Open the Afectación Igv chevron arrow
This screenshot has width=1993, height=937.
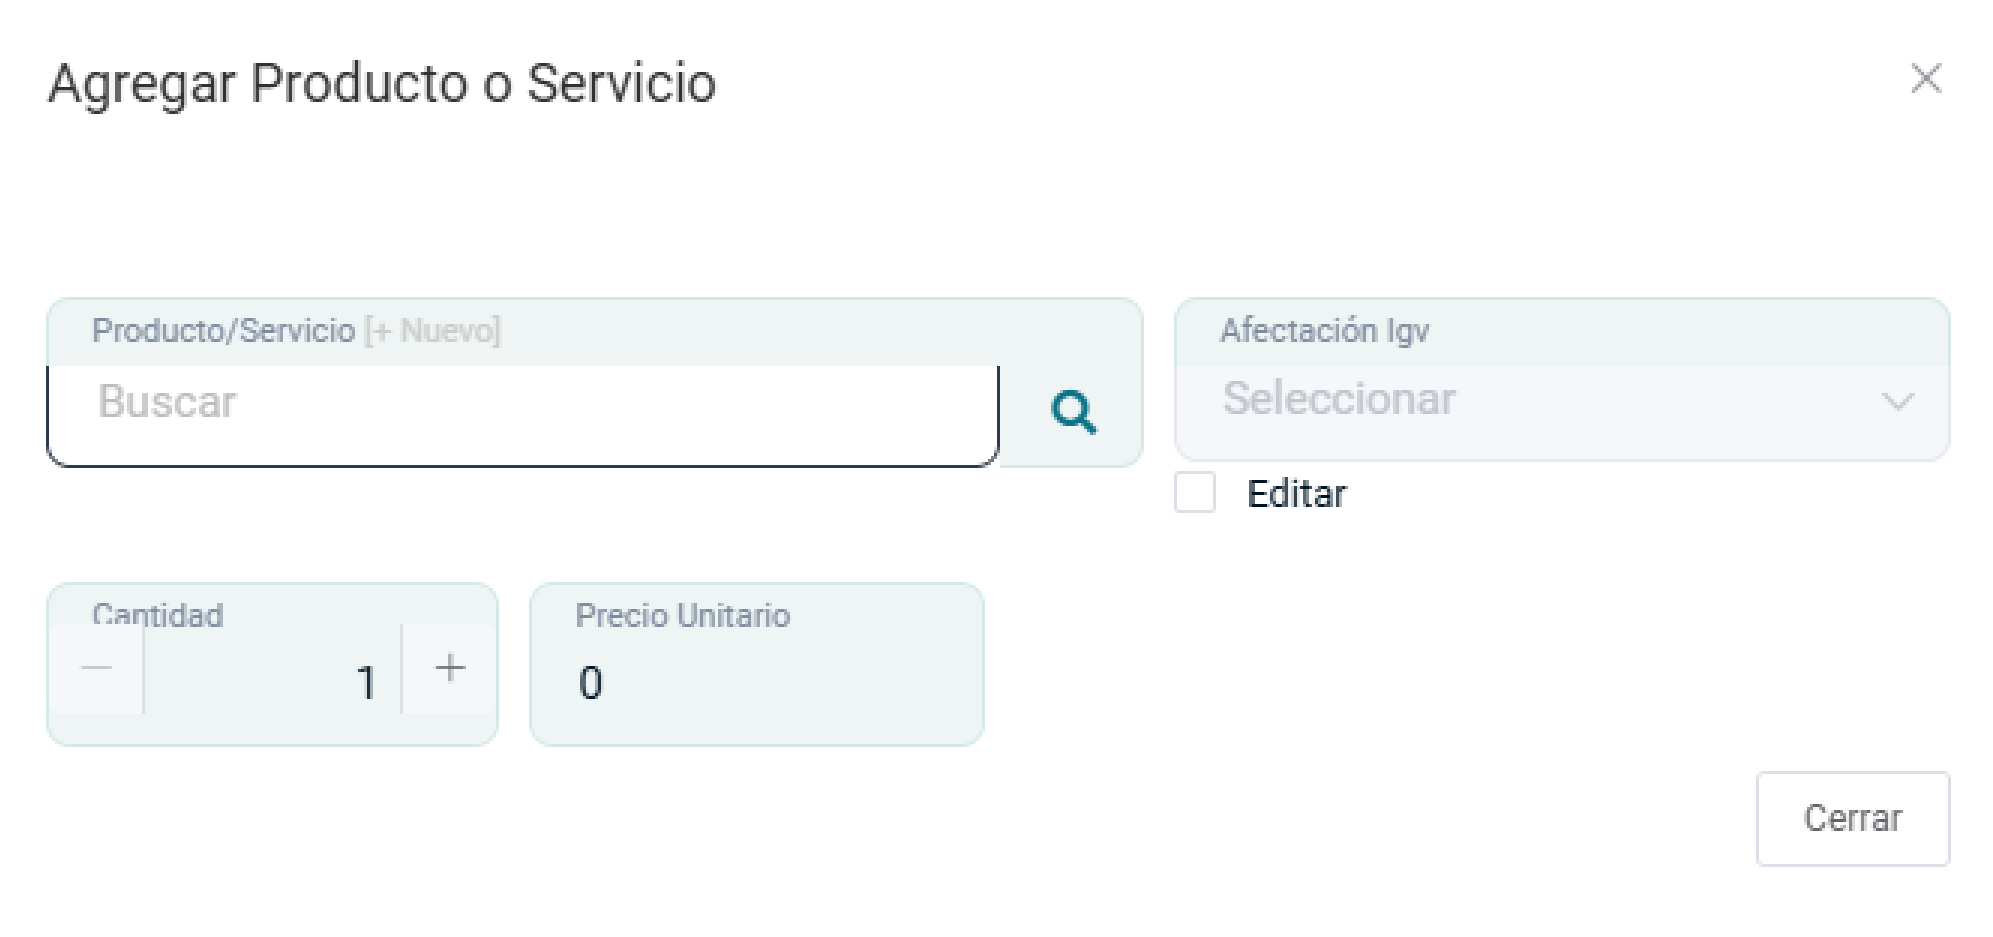click(1899, 400)
